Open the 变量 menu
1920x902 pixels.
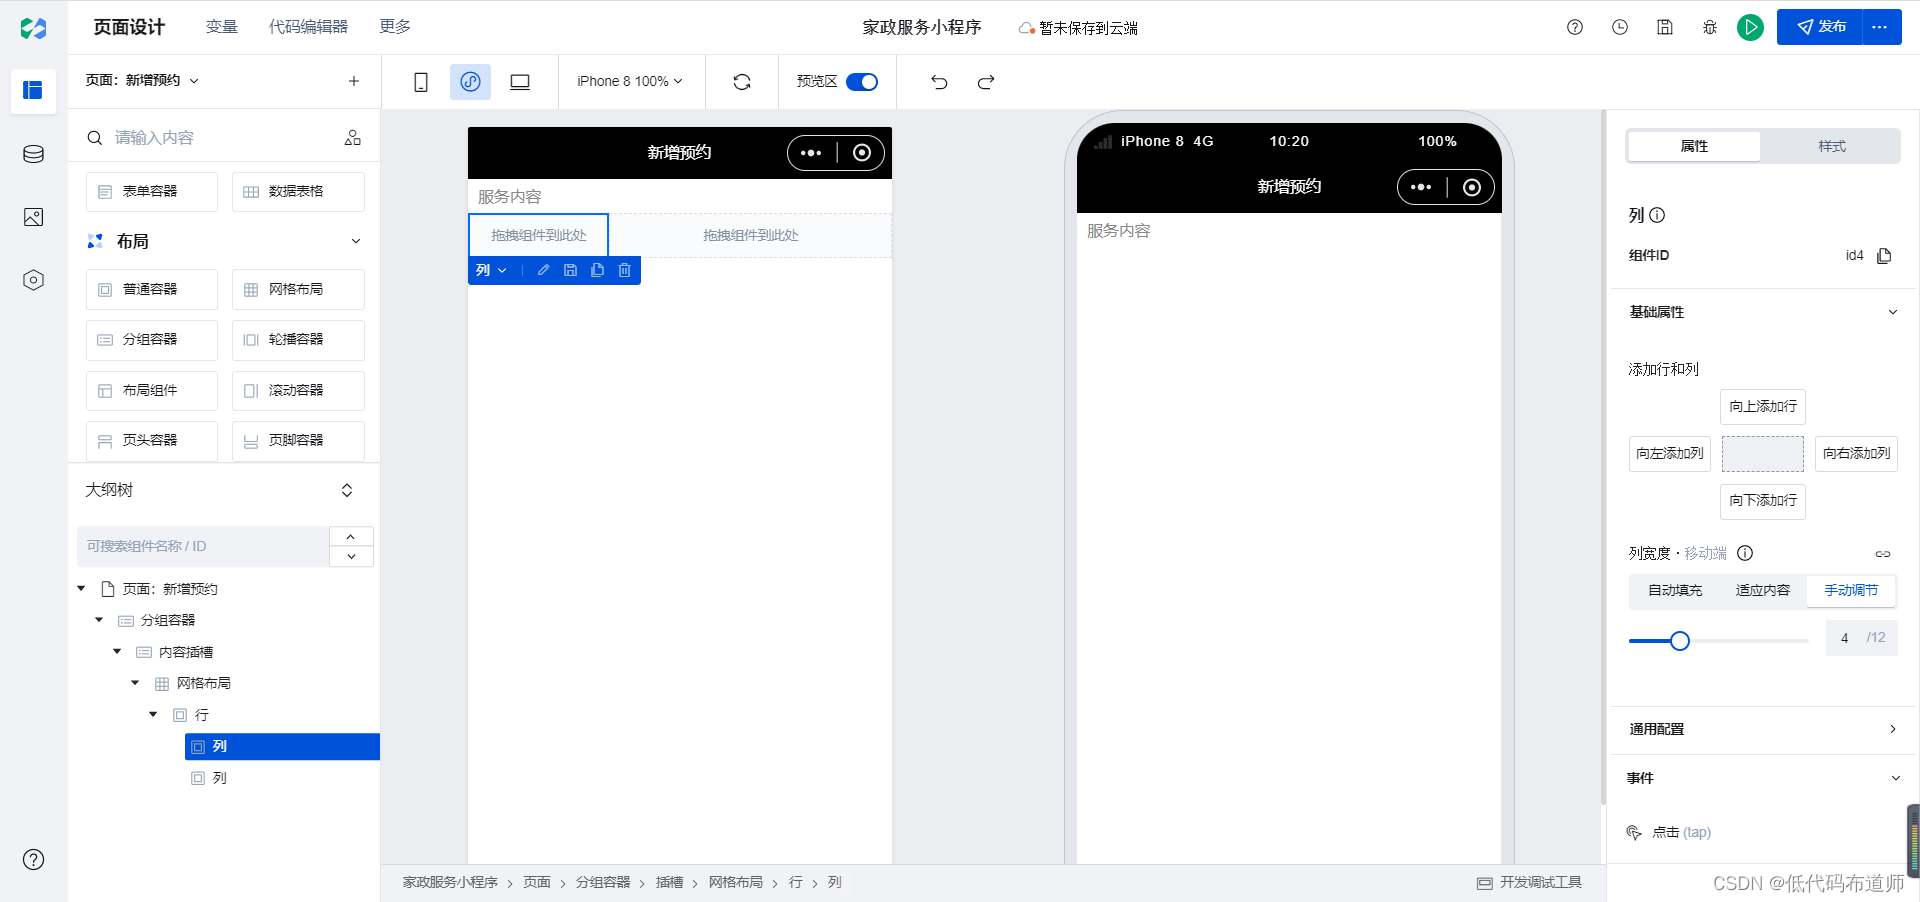coord(222,27)
